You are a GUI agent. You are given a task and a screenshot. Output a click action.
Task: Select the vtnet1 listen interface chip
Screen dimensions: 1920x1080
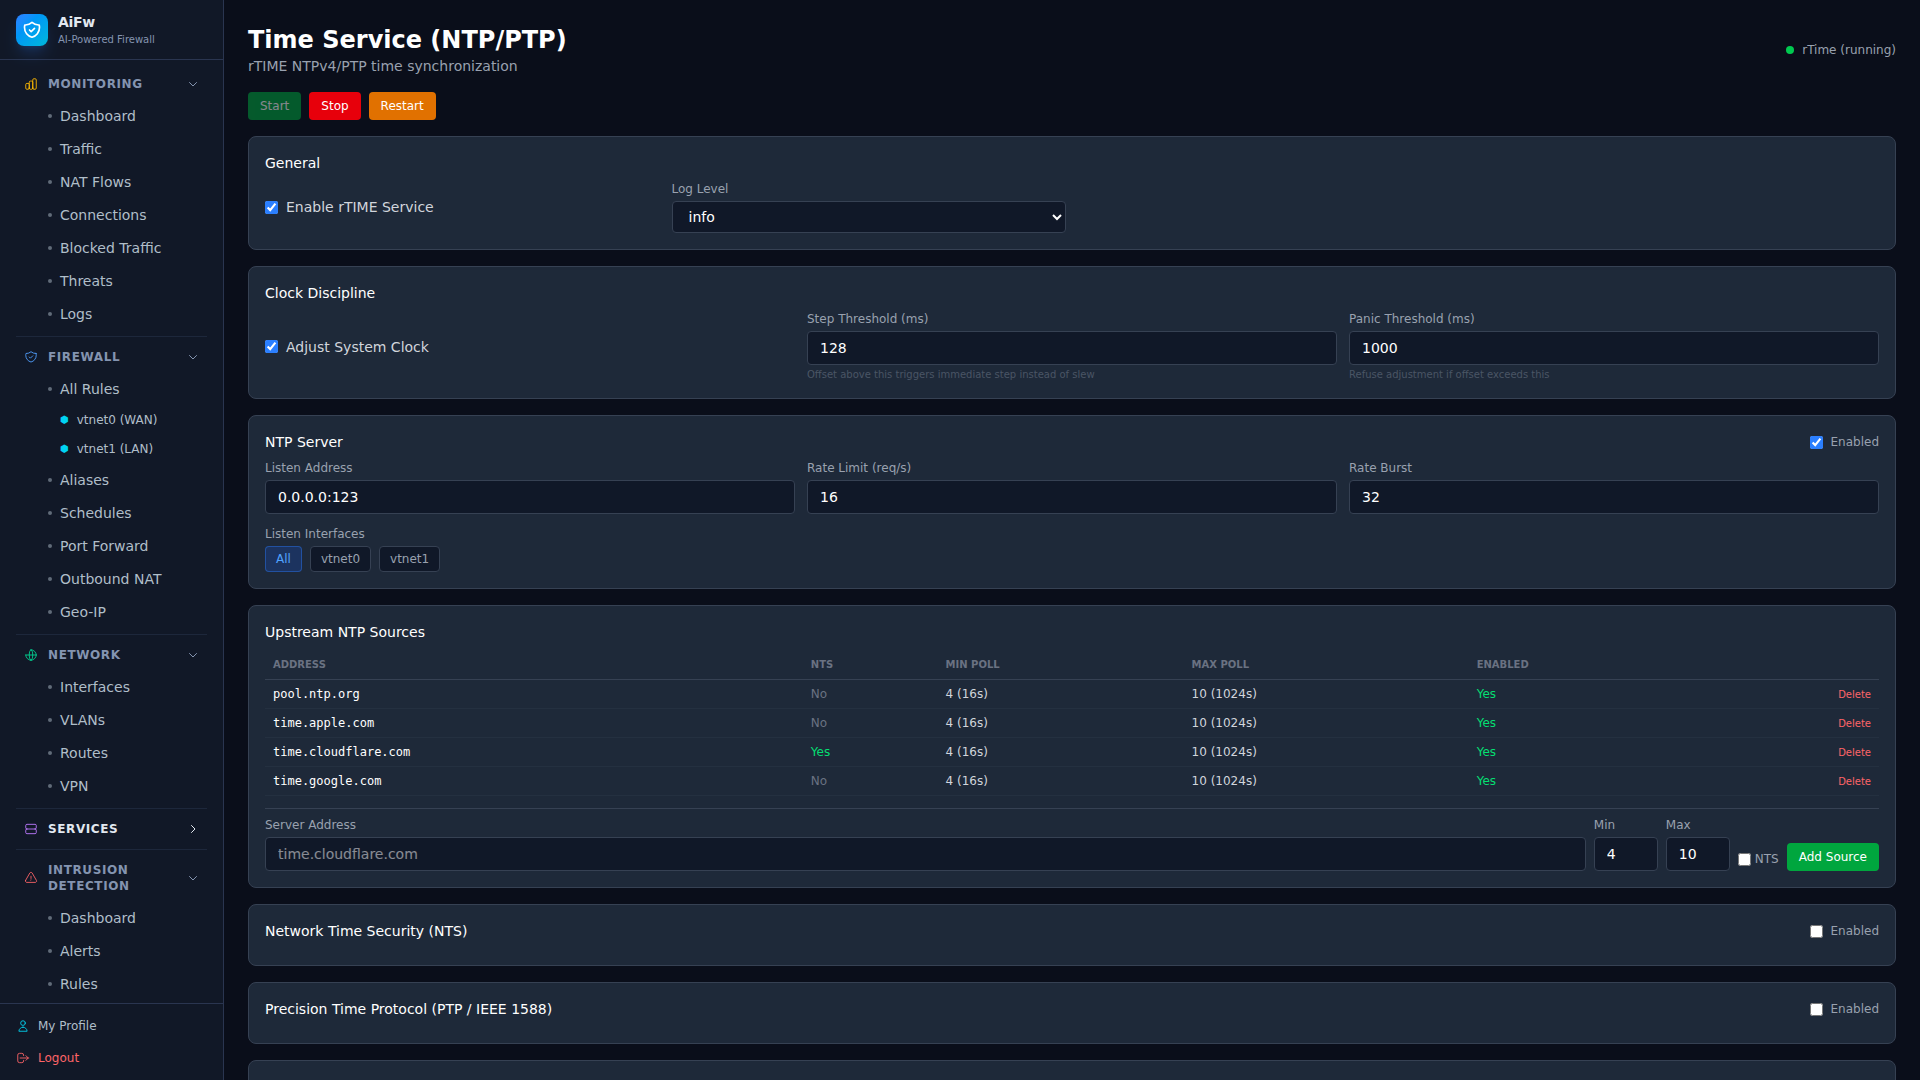409,559
